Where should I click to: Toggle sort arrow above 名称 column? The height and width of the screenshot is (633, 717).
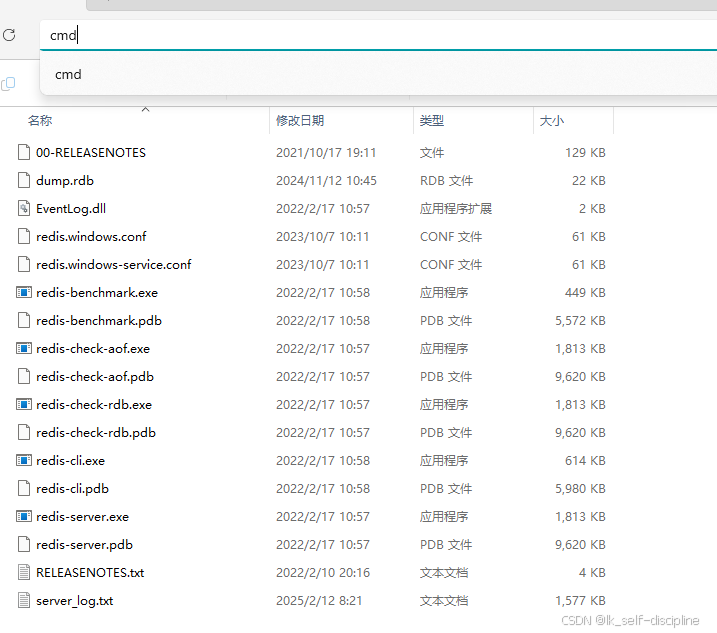click(145, 109)
